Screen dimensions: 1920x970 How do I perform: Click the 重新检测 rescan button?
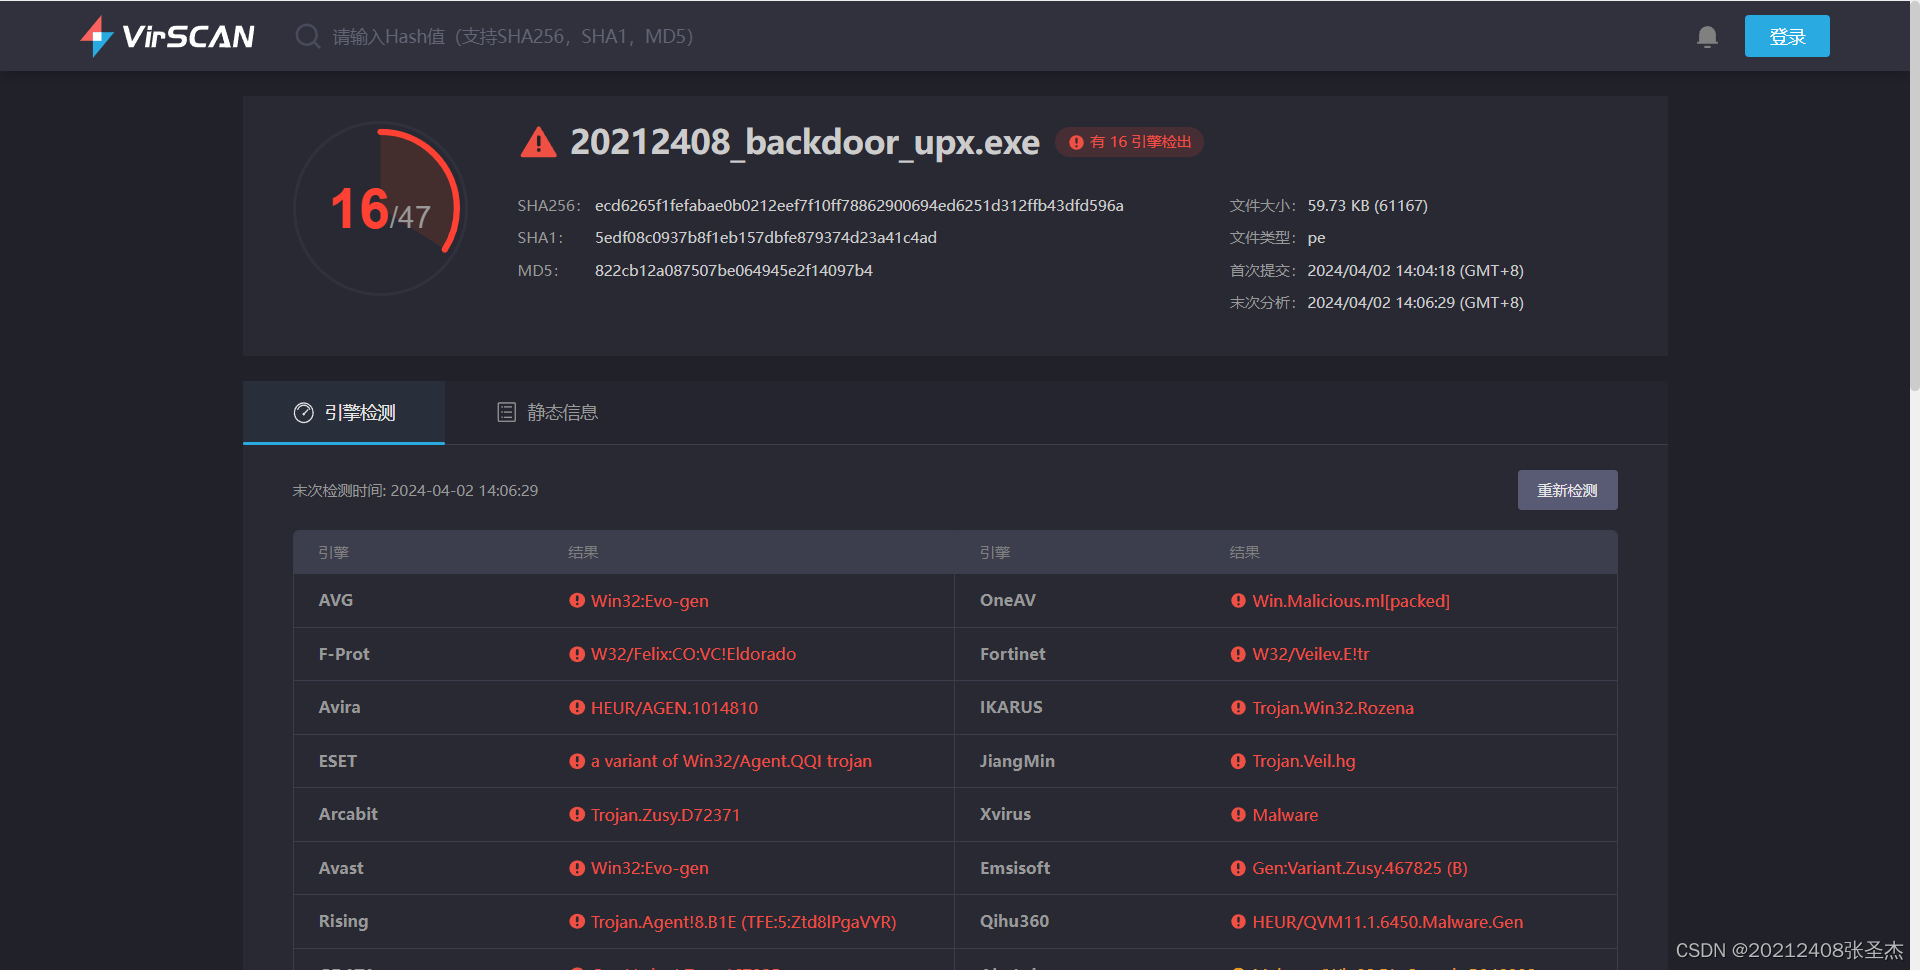coord(1567,490)
